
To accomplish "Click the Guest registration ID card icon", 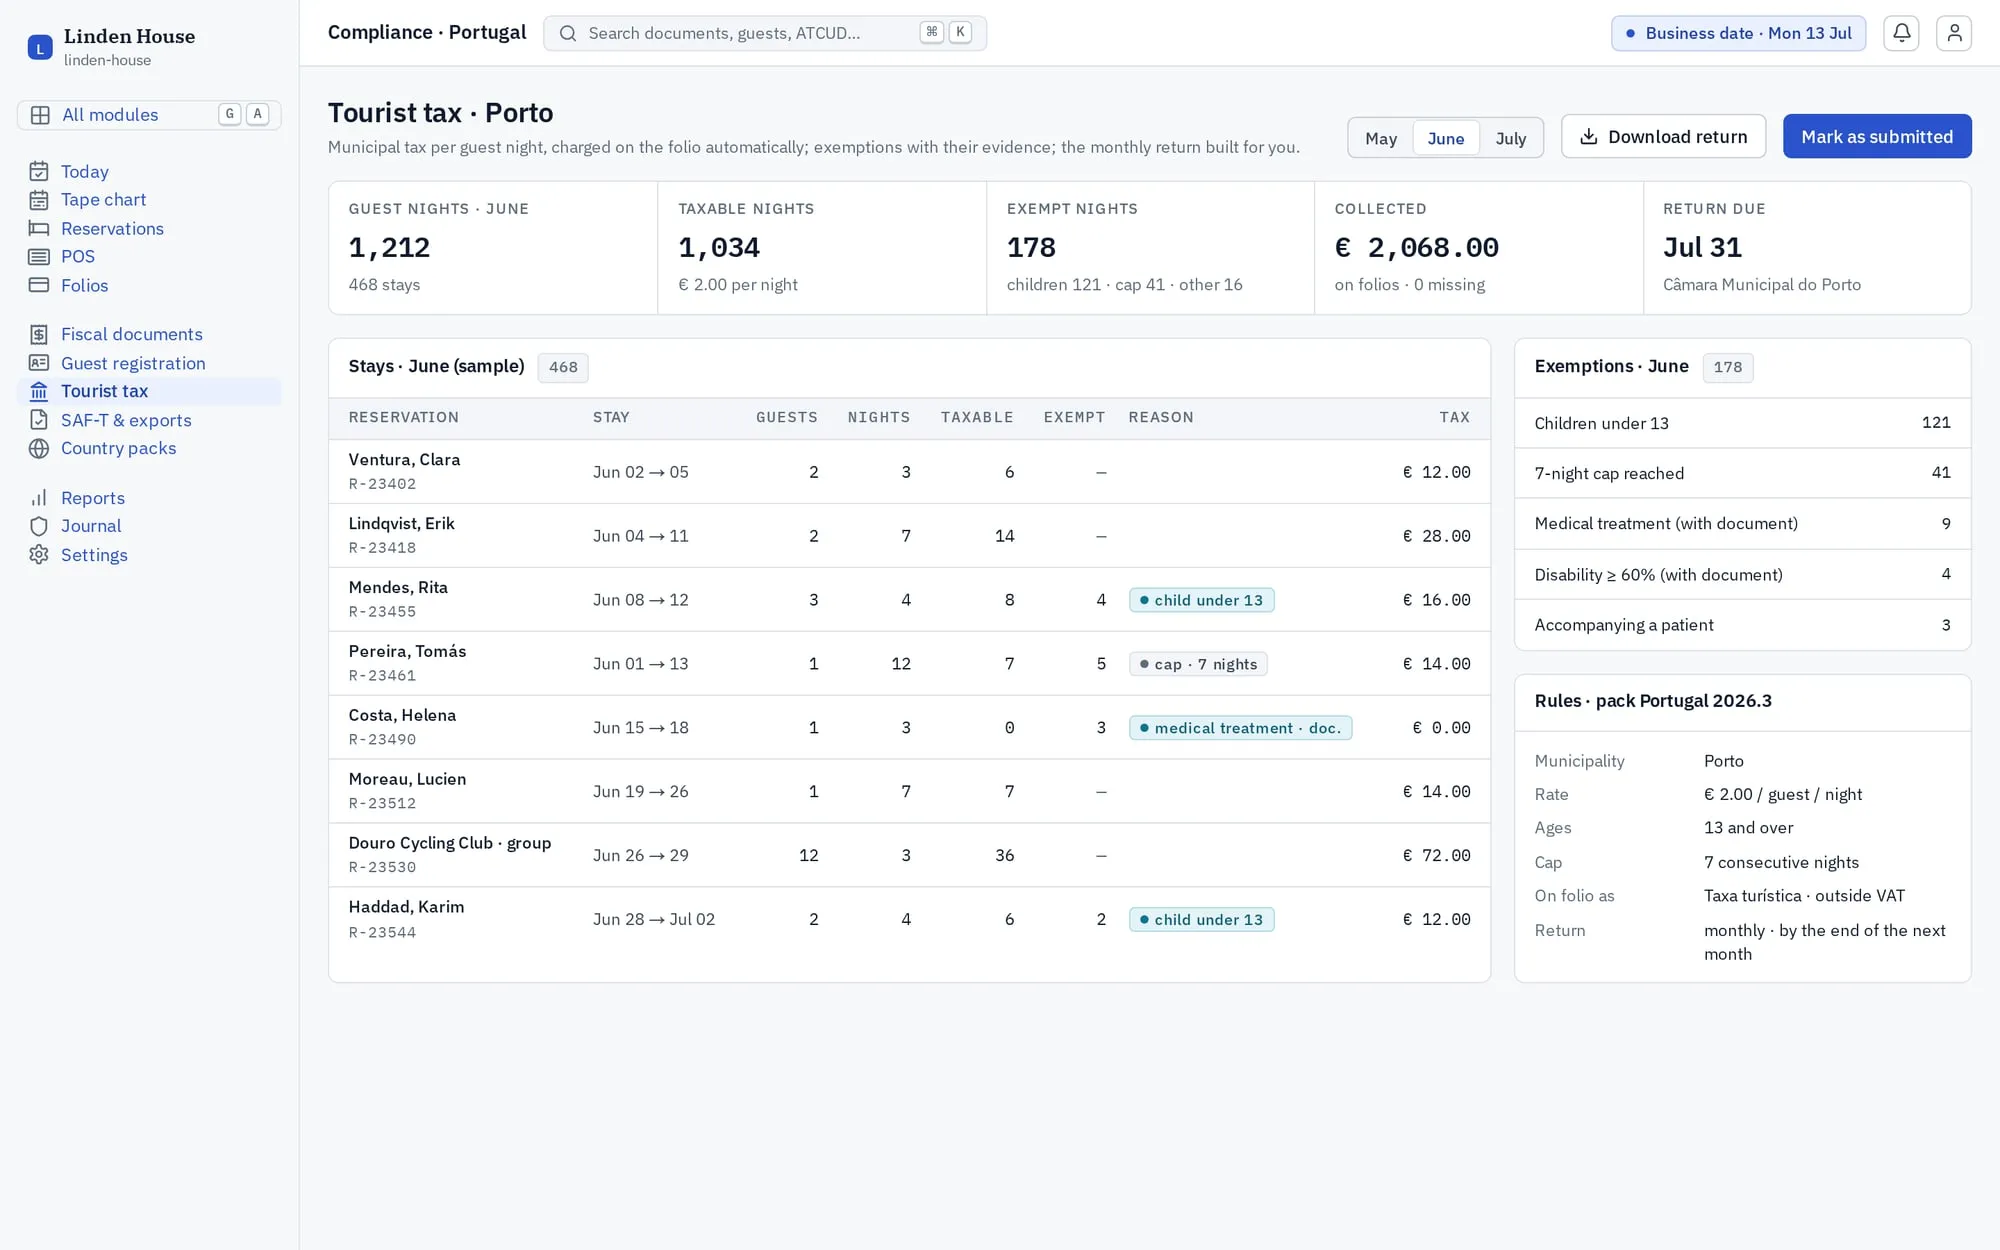I will (39, 363).
